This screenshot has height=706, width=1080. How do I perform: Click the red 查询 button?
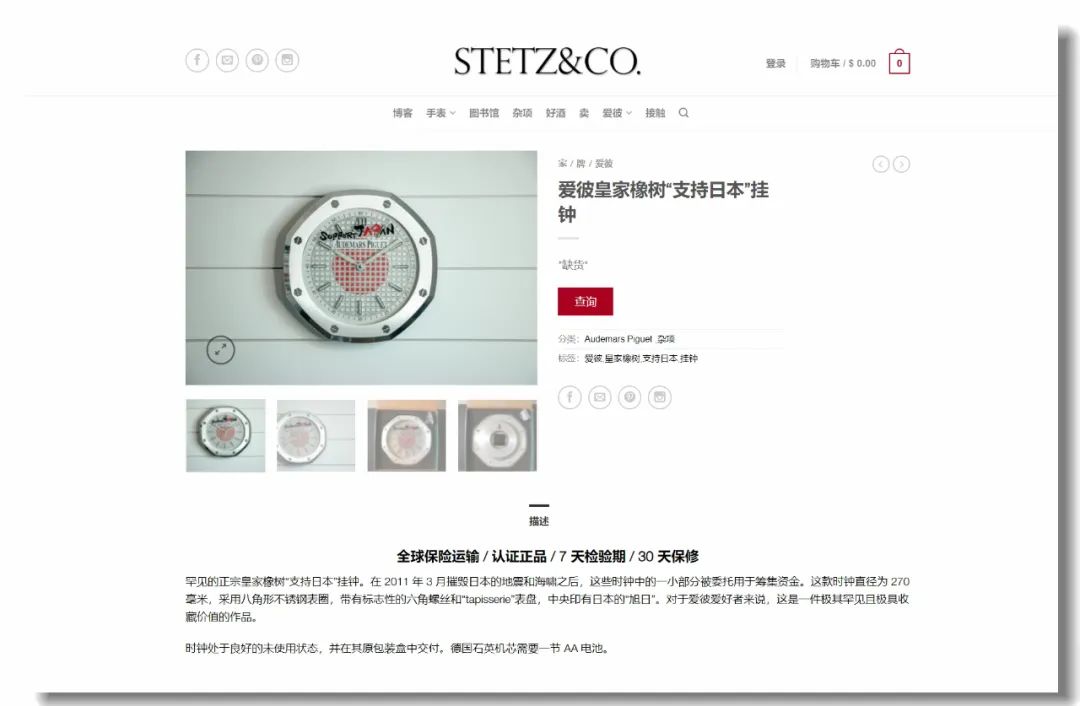point(585,302)
